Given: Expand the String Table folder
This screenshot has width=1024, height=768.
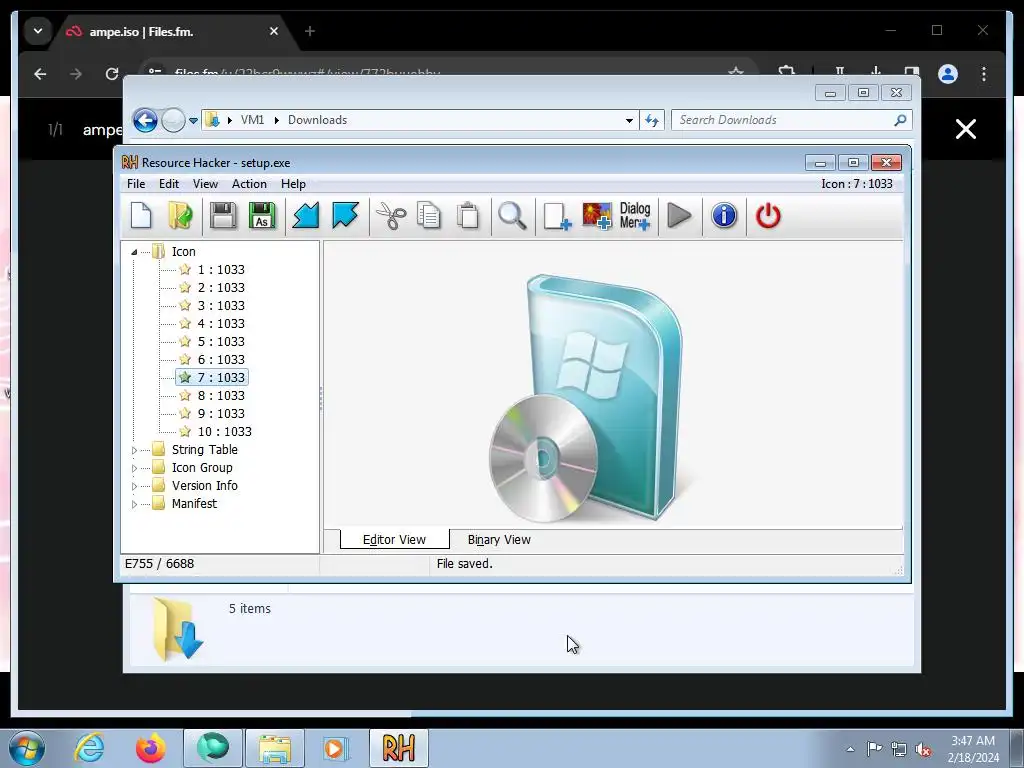Looking at the screenshot, I should 134,451.
